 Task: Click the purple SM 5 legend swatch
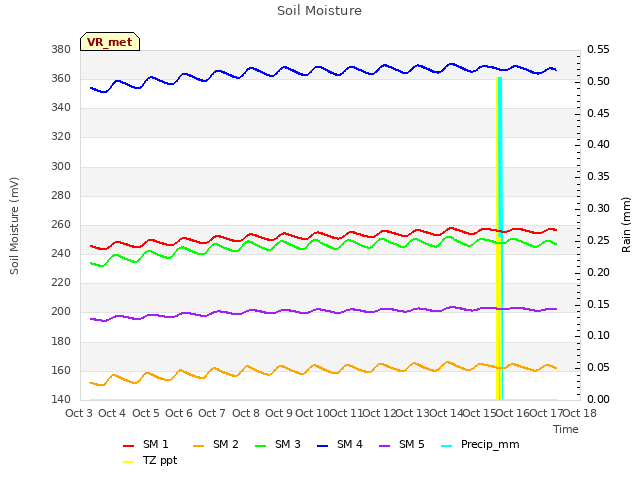tap(384, 446)
